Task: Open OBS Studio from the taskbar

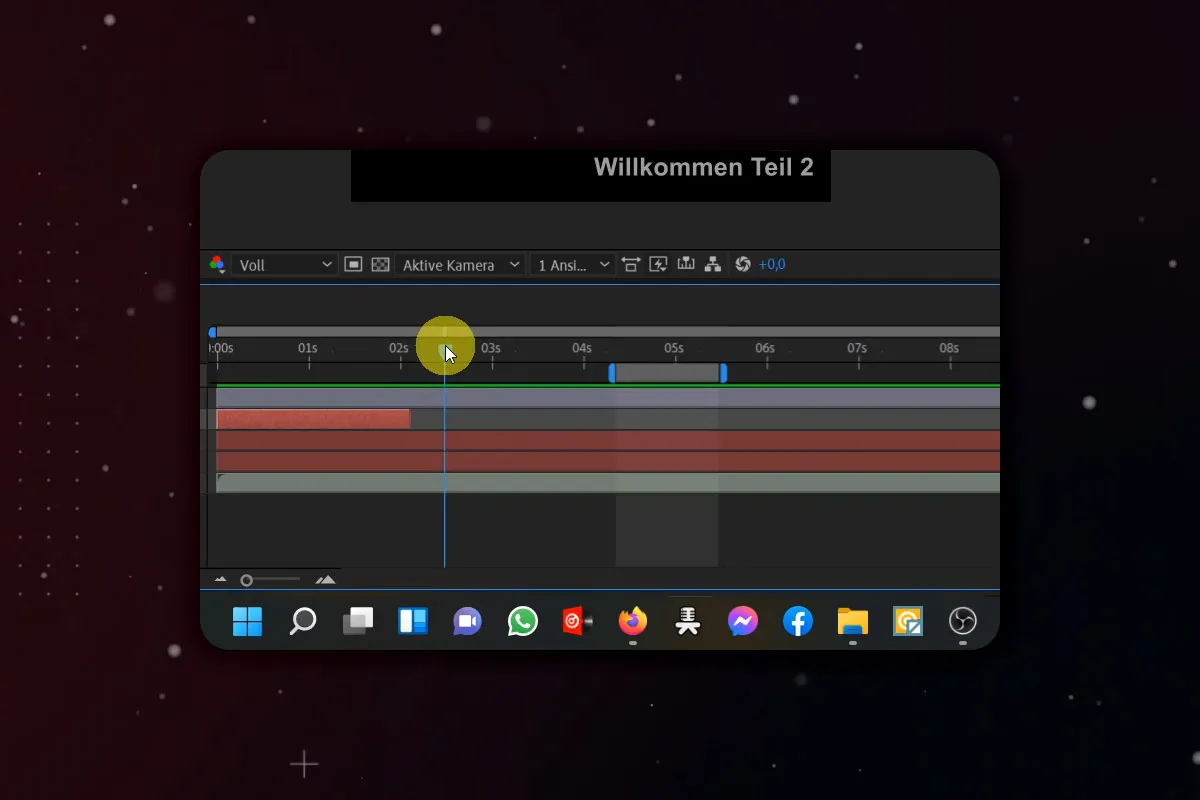Action: 962,622
